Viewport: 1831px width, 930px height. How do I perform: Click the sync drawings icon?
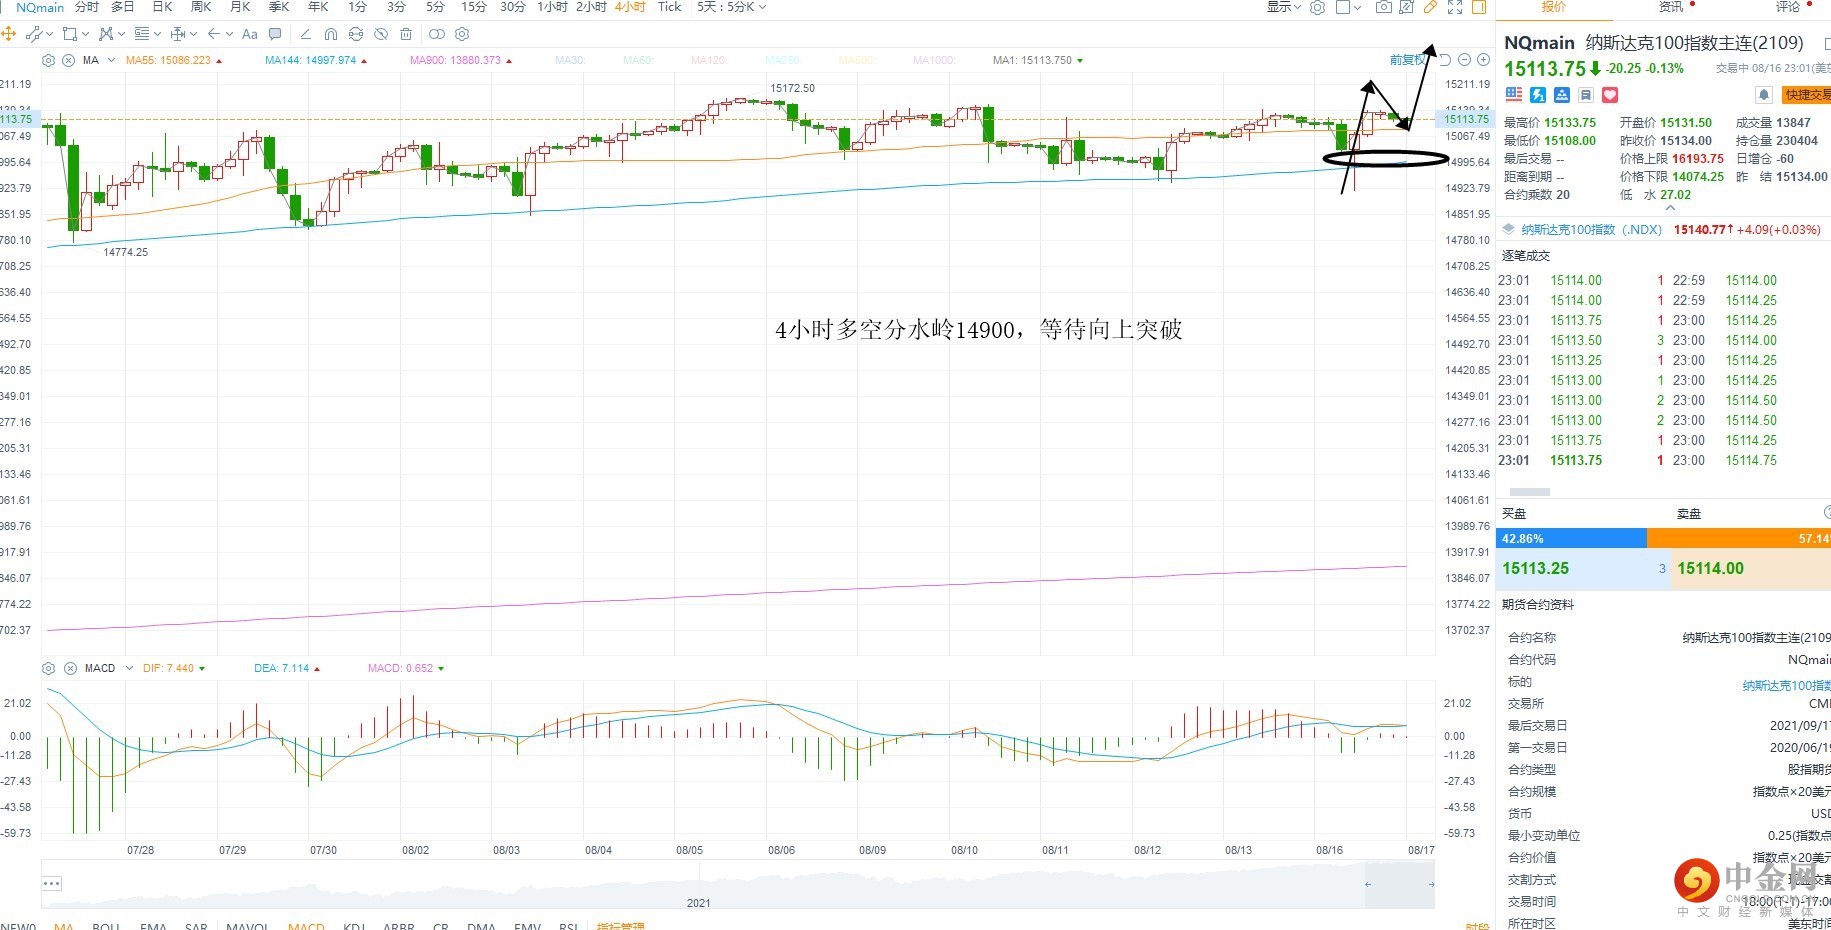(x=356, y=34)
